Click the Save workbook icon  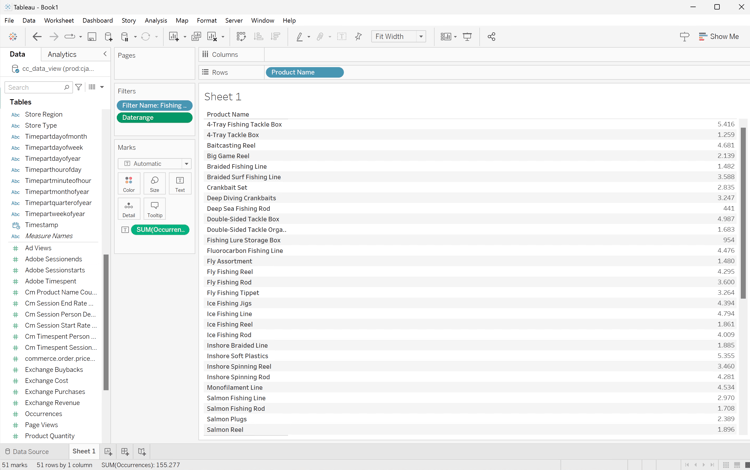[x=92, y=37]
